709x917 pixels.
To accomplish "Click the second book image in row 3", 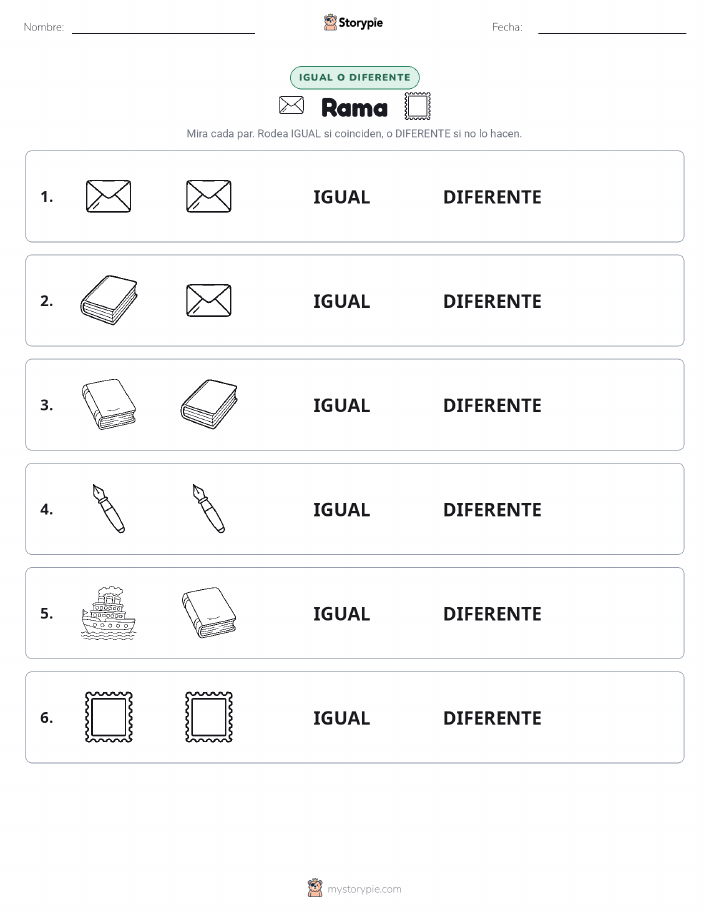I will (209, 404).
